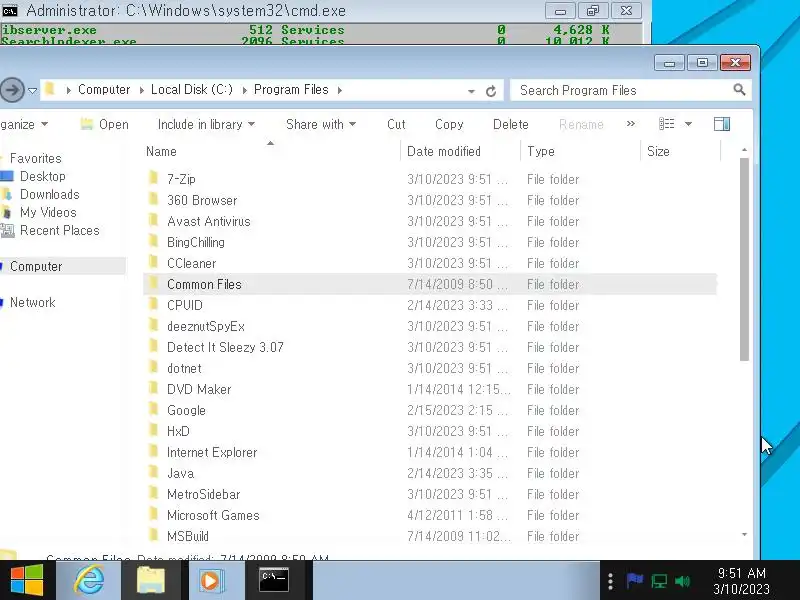Select the Microsoft Games folder row

(x=430, y=515)
